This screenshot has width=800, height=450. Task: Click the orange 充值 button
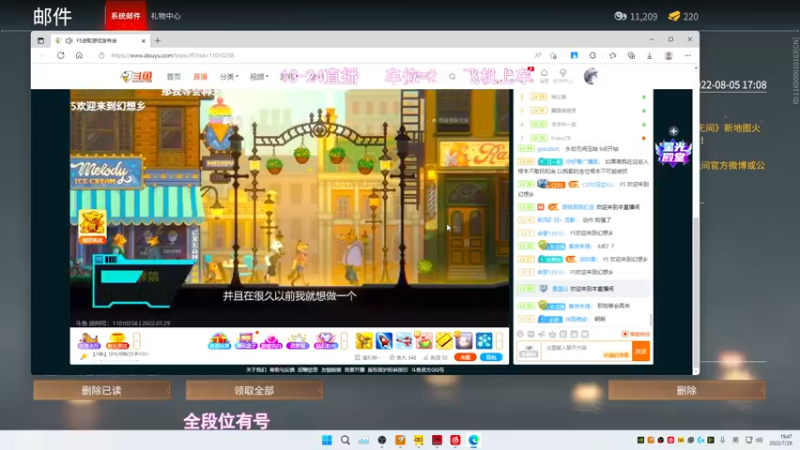(x=465, y=357)
